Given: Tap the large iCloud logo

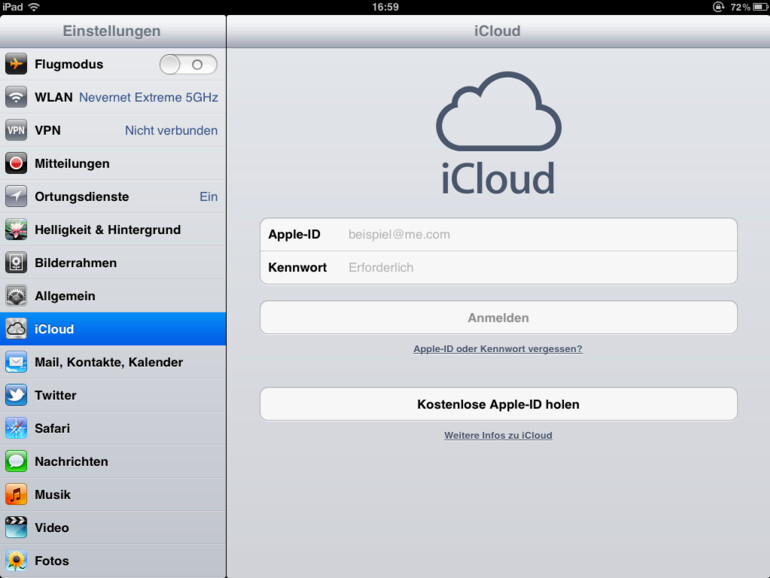Looking at the screenshot, I should click(x=498, y=133).
